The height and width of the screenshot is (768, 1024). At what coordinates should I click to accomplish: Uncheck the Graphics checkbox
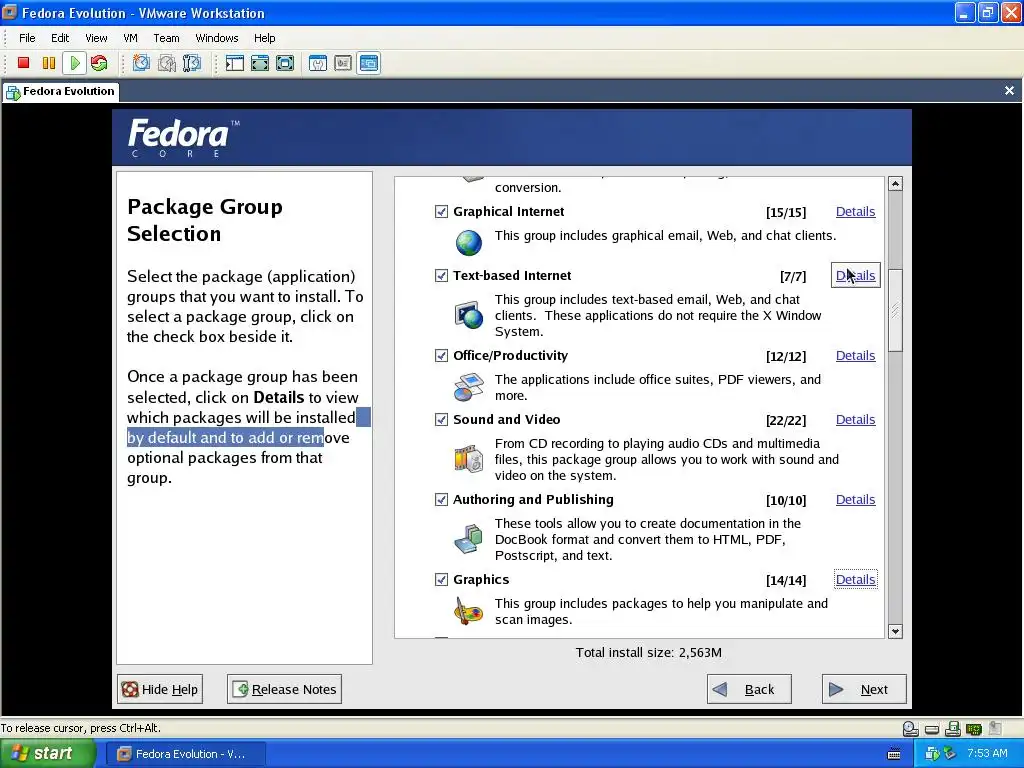click(x=441, y=579)
